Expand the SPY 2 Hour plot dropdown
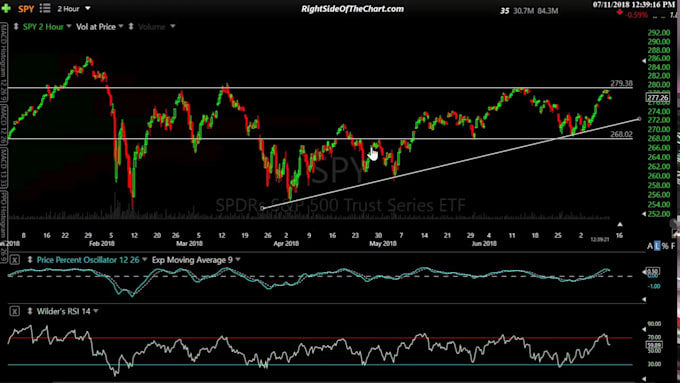This screenshot has width=680, height=383. (x=69, y=26)
